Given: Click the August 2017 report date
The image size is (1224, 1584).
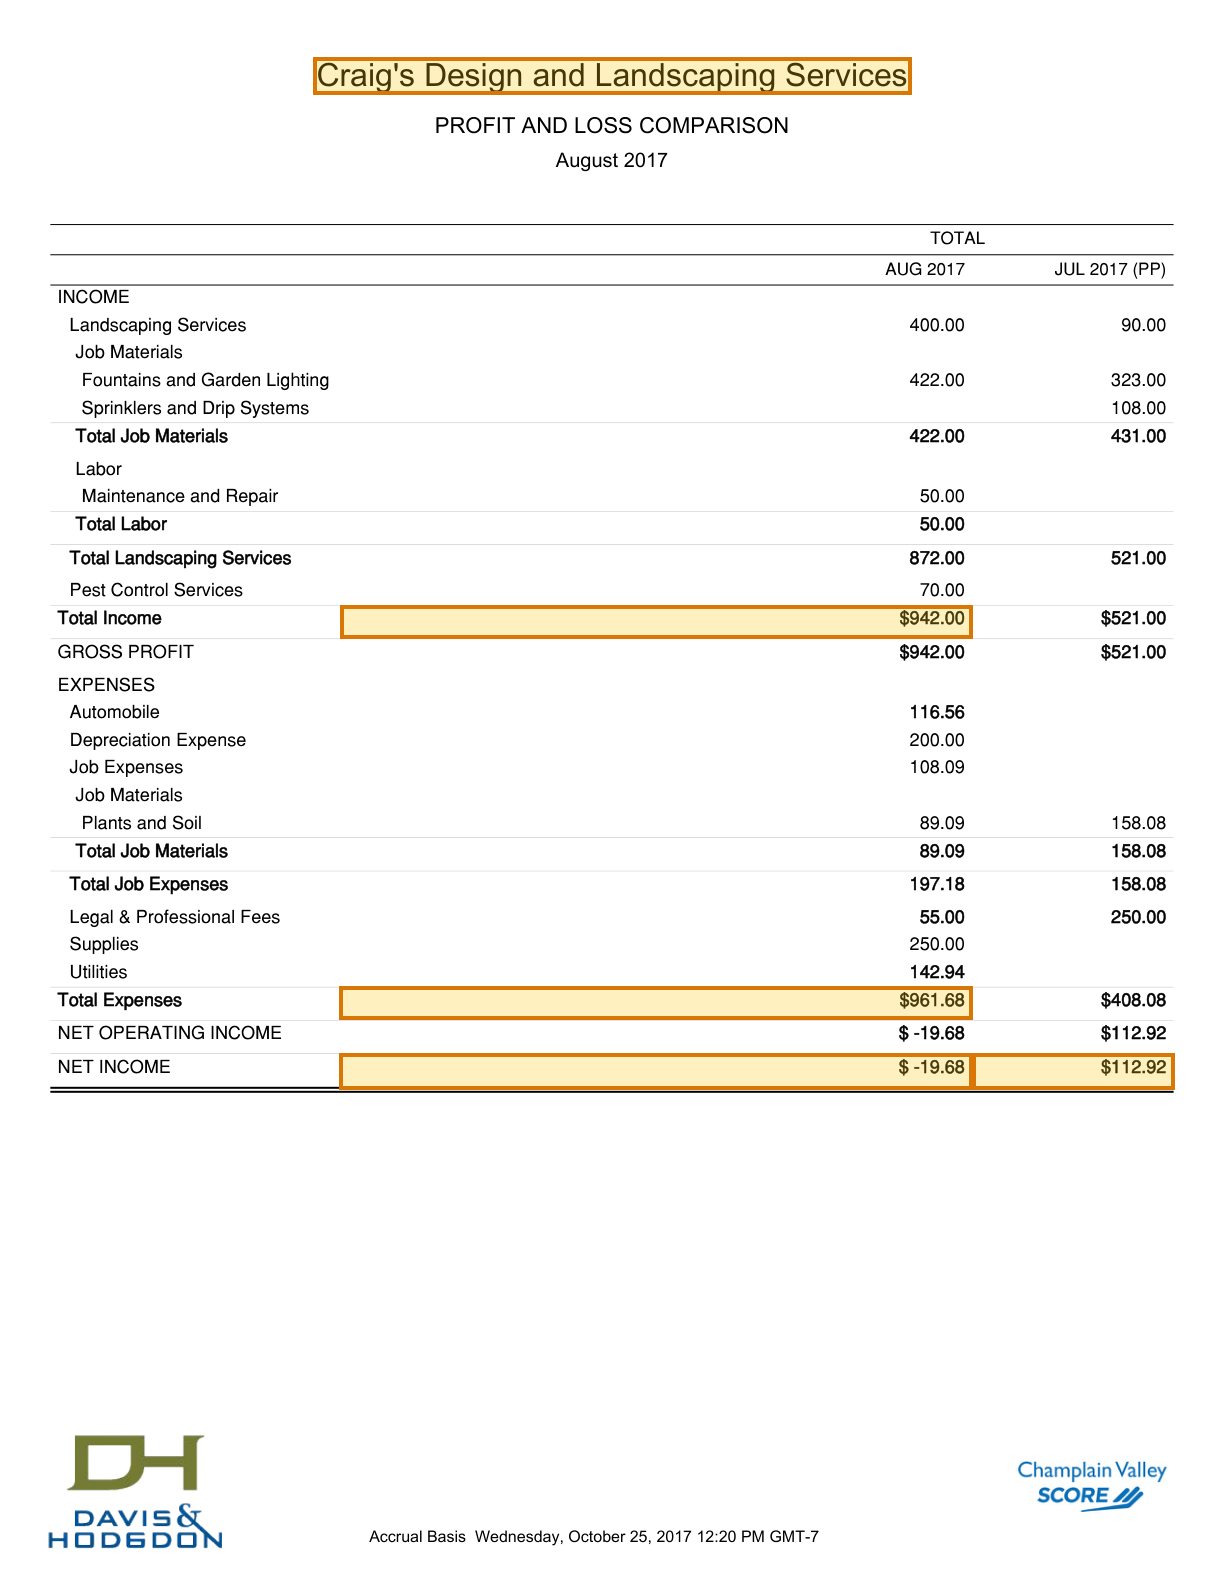Looking at the screenshot, I should [x=612, y=160].
